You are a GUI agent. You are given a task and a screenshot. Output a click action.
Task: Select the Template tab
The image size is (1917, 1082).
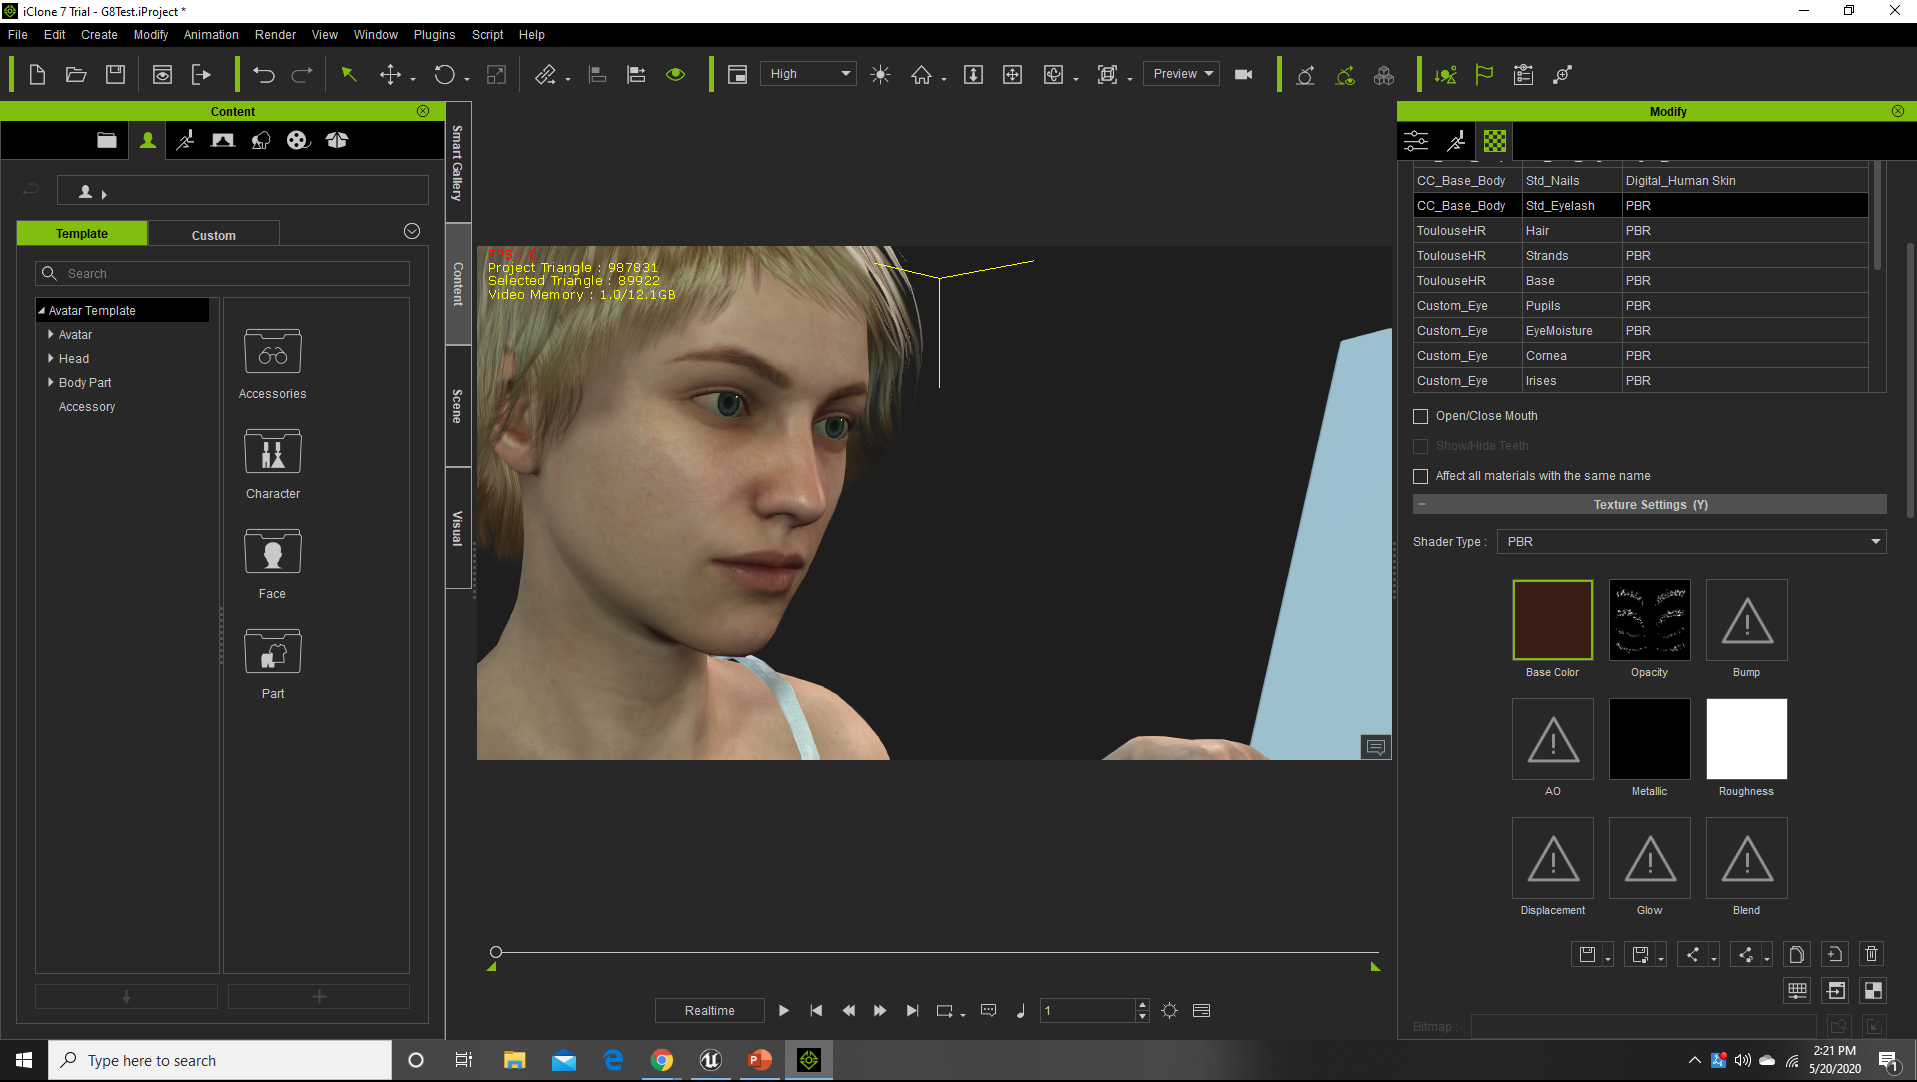[82, 234]
